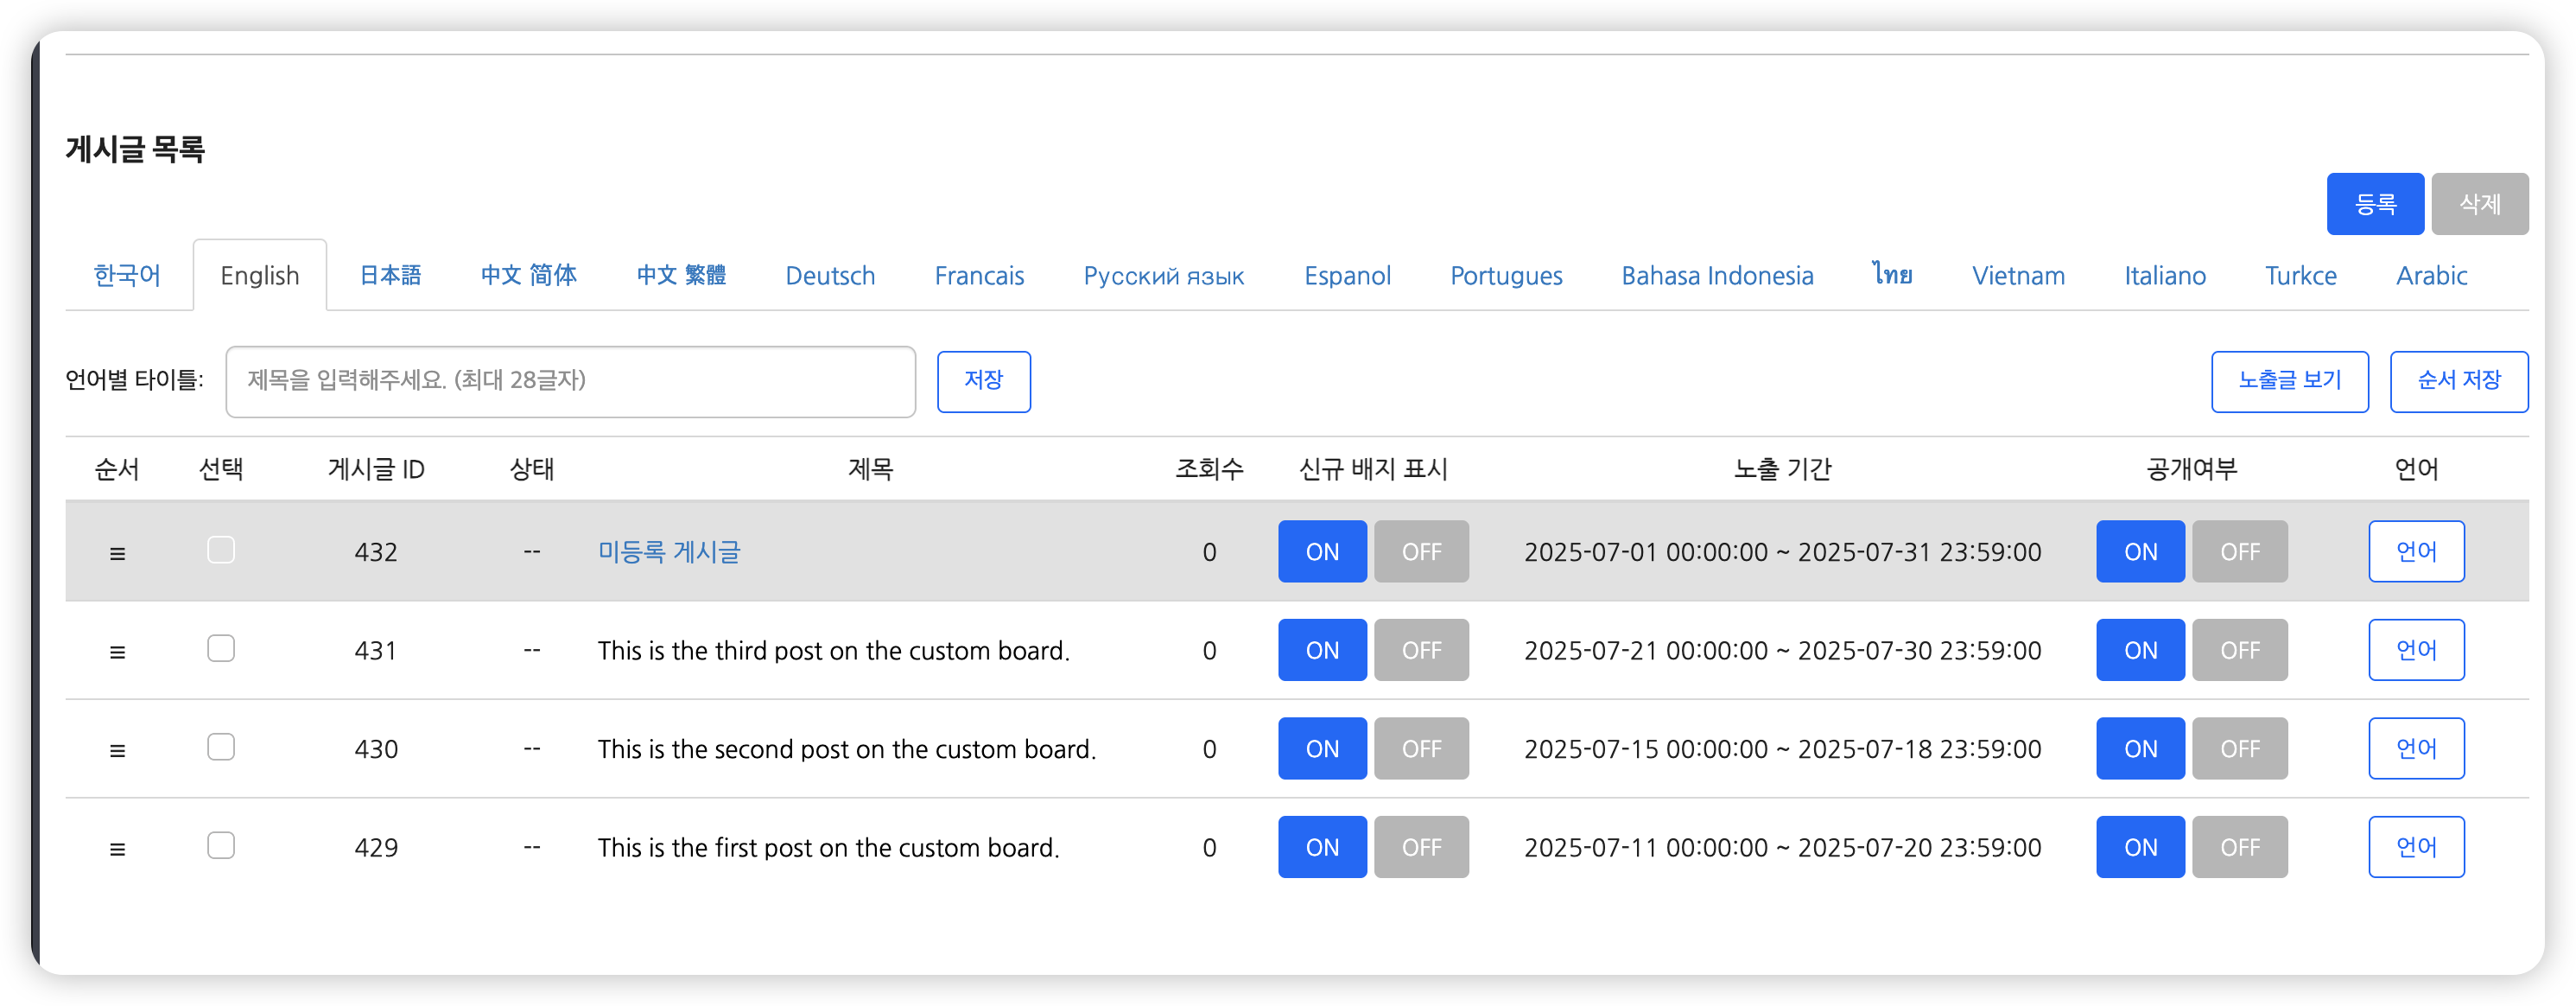This screenshot has height=1006, width=2576.
Task: Enable new badge ON for post 430
Action: click(1321, 749)
